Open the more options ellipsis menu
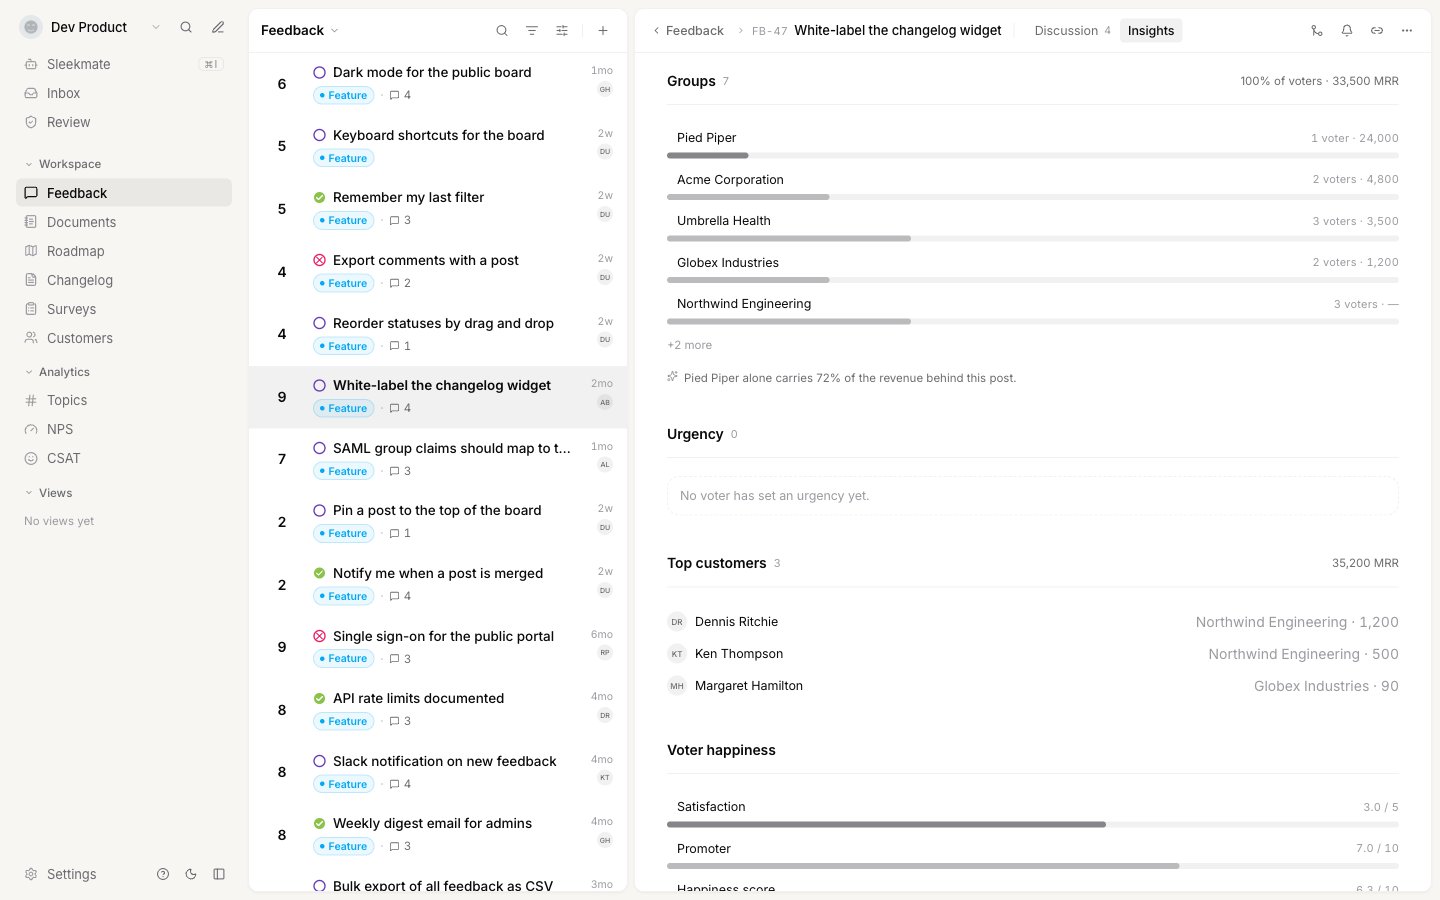1440x900 pixels. coord(1407,31)
